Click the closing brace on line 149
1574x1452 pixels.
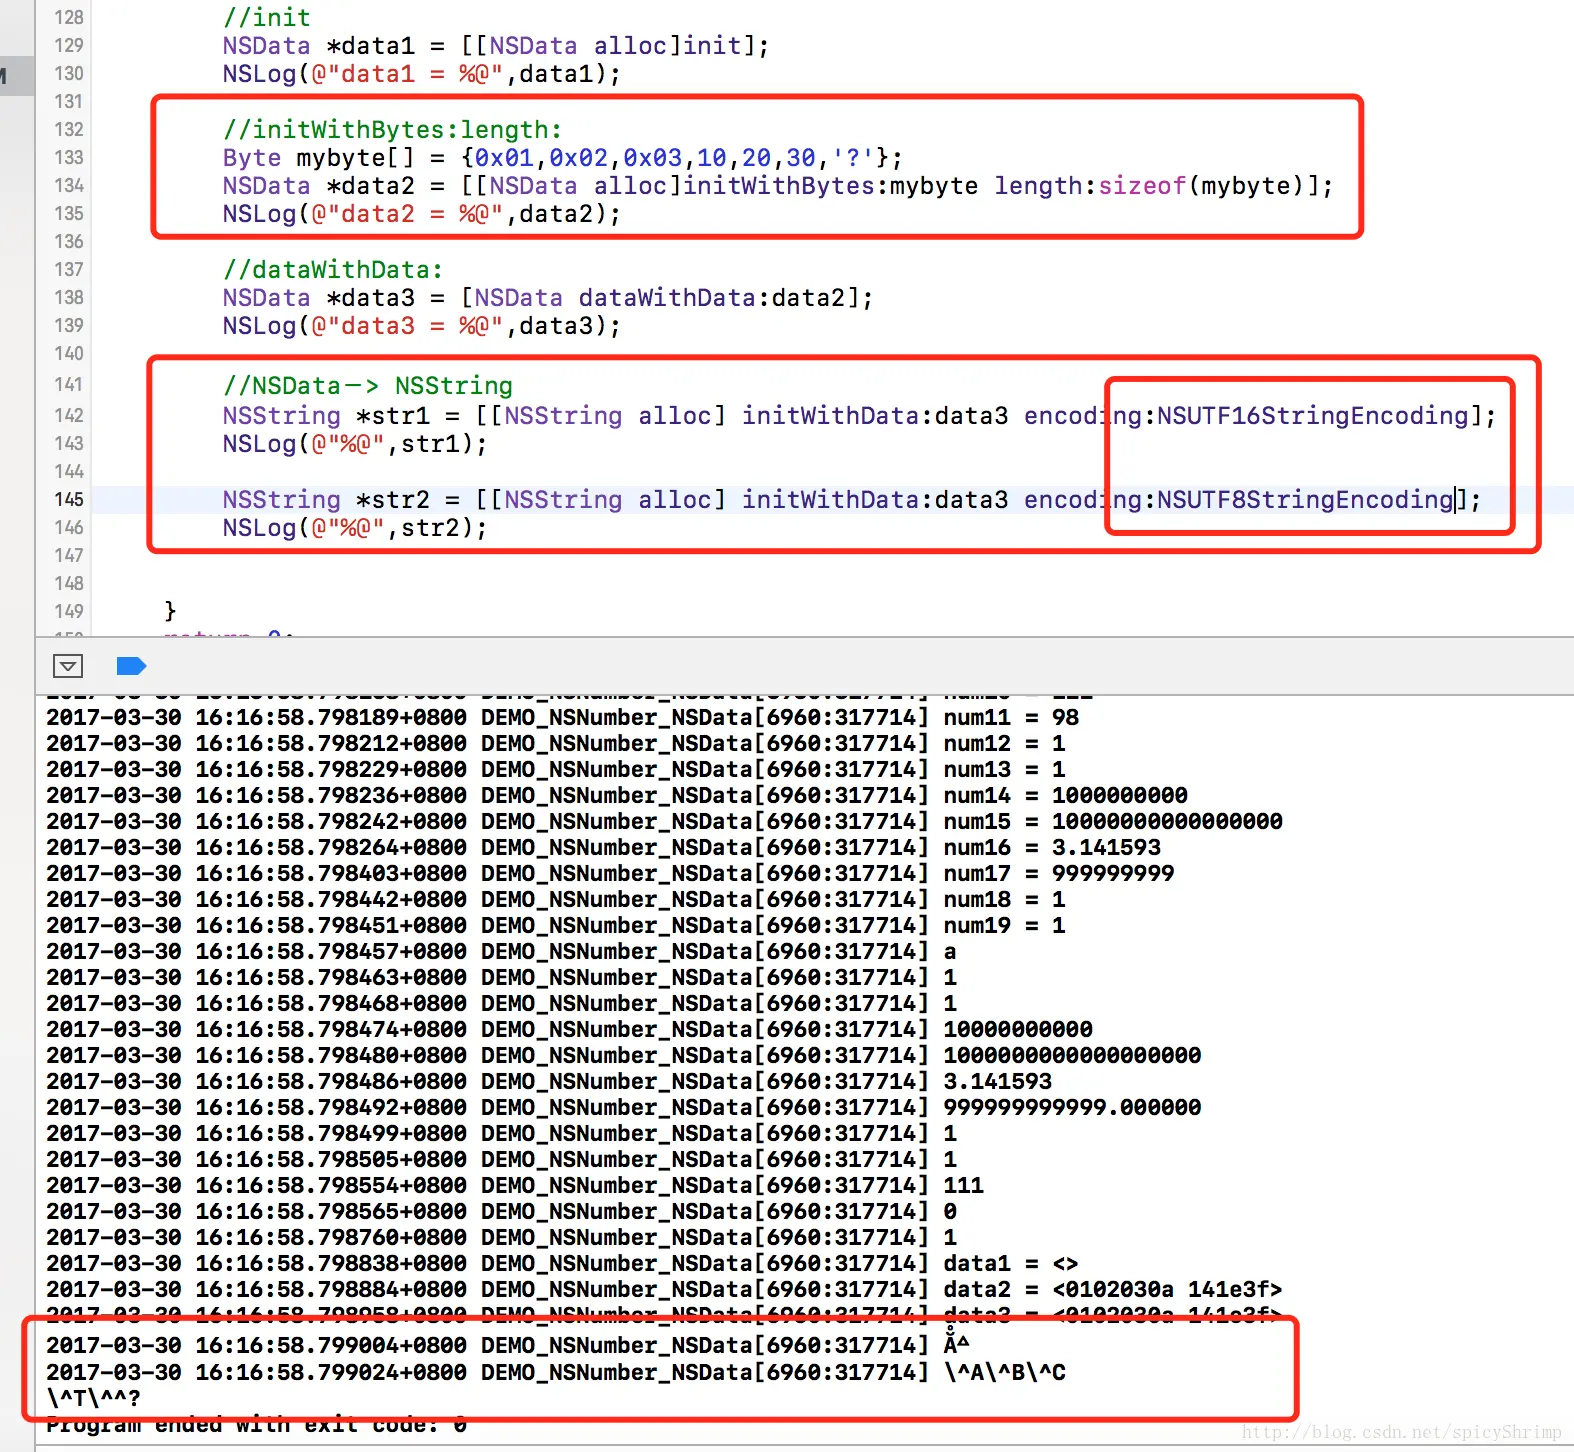[x=170, y=611]
